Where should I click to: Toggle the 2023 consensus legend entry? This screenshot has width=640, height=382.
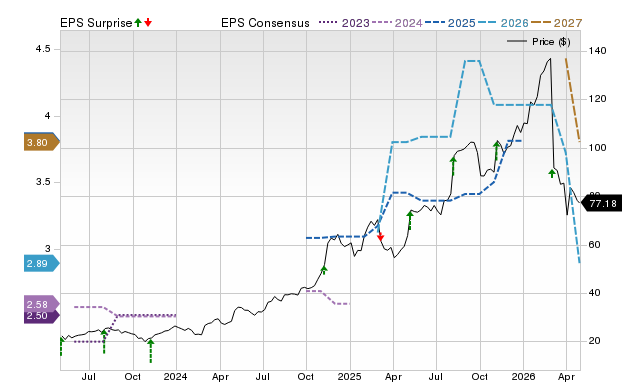[344, 23]
